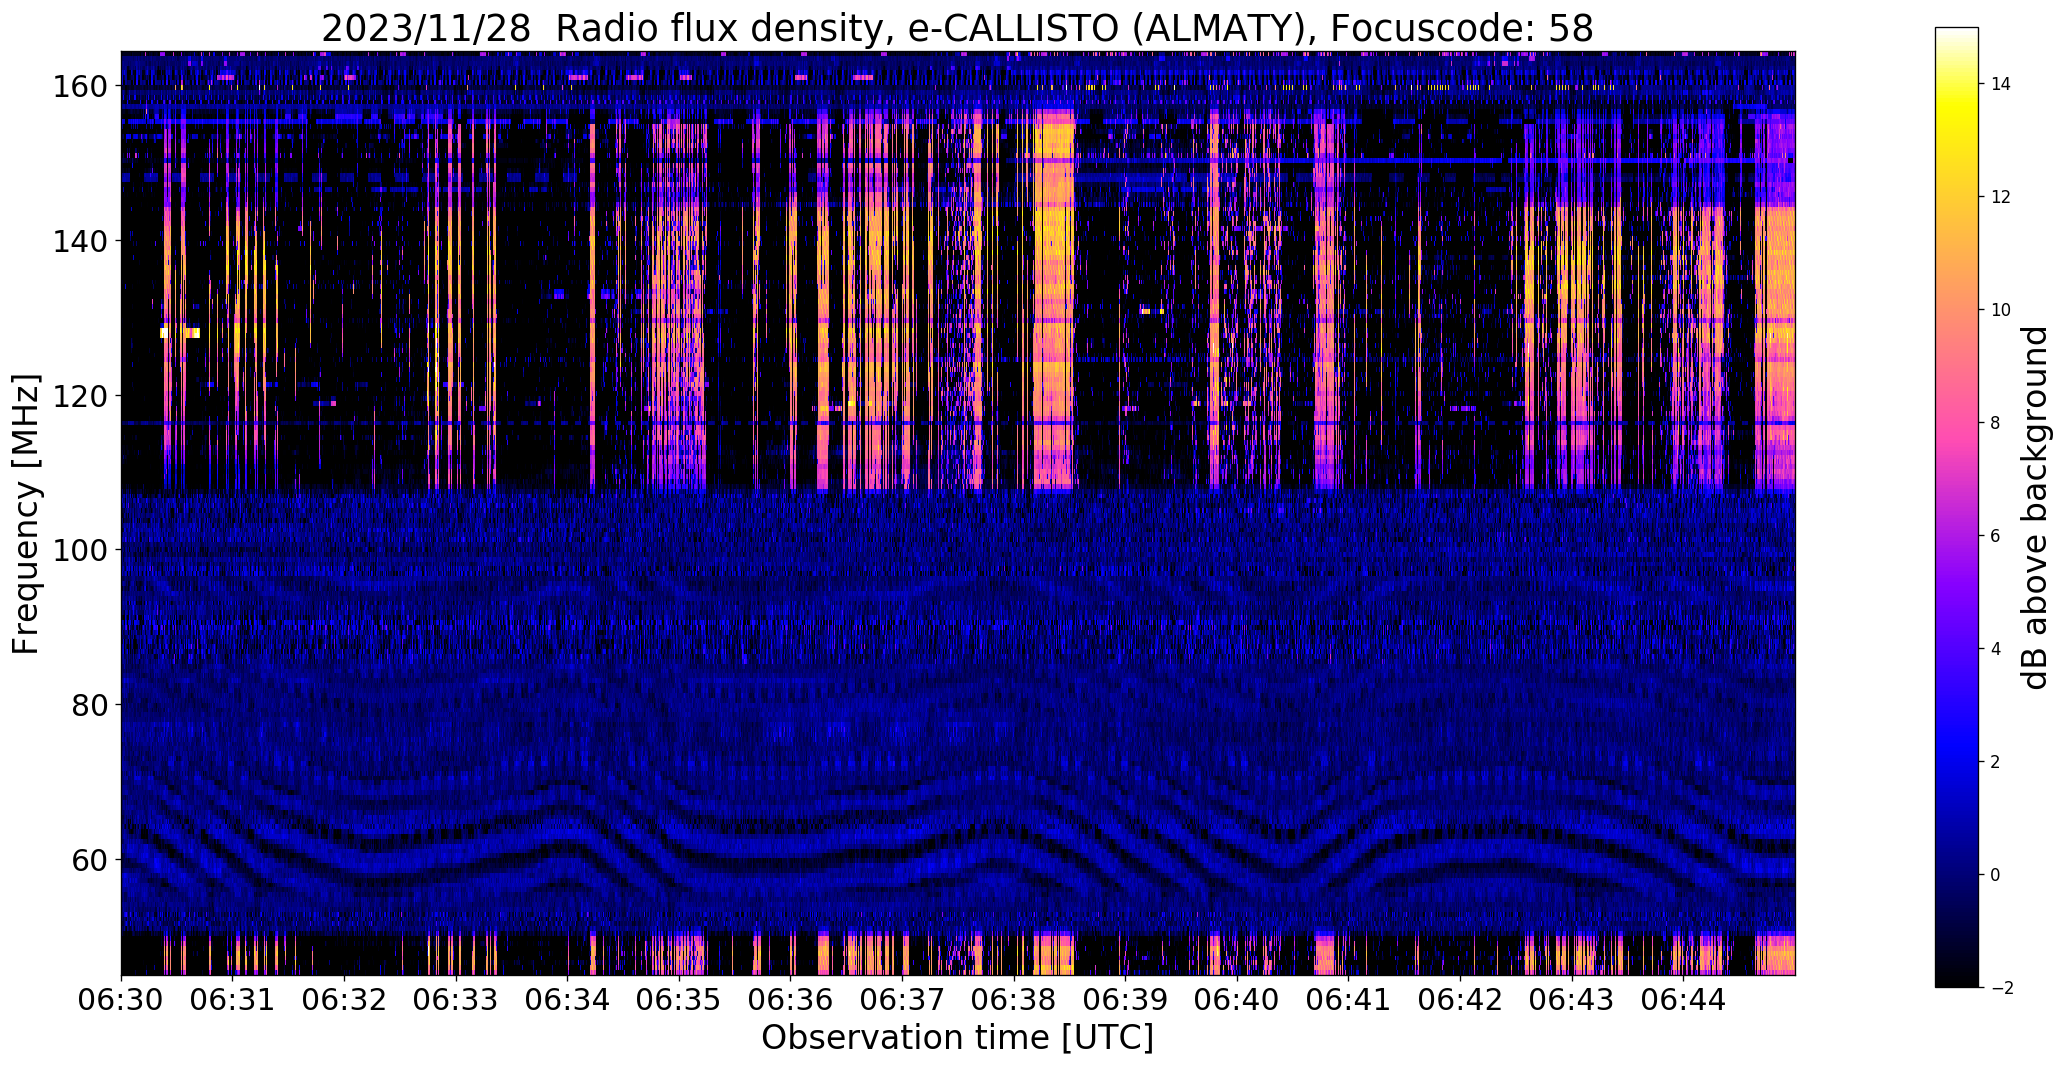This screenshot has width=2066, height=1067.
Task: Click the 80 frequency tick label
Action: (87, 705)
